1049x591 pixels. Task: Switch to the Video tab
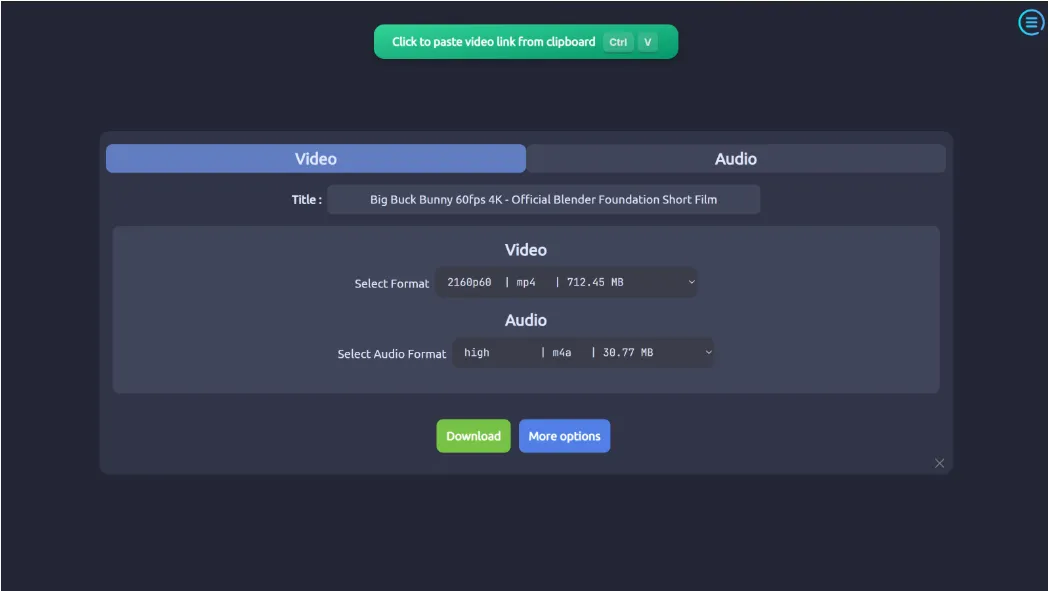click(316, 159)
